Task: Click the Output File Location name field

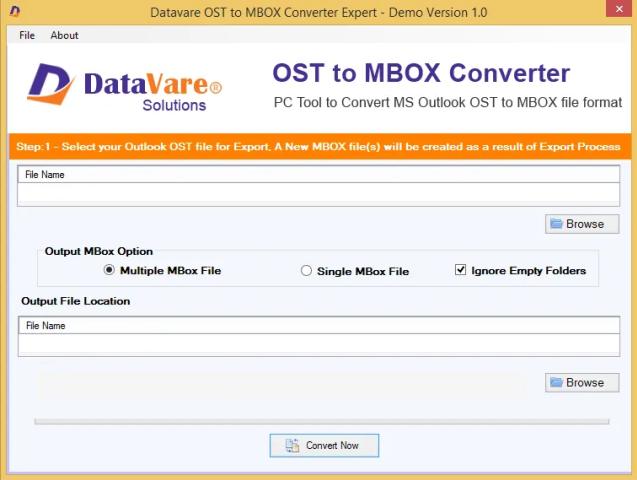Action: pyautogui.click(x=318, y=345)
